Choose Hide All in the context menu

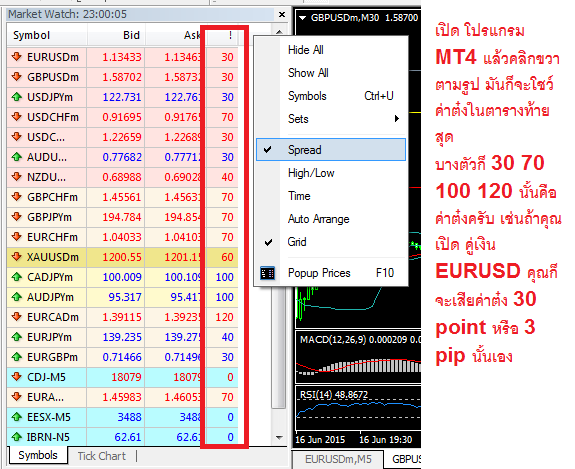(305, 50)
